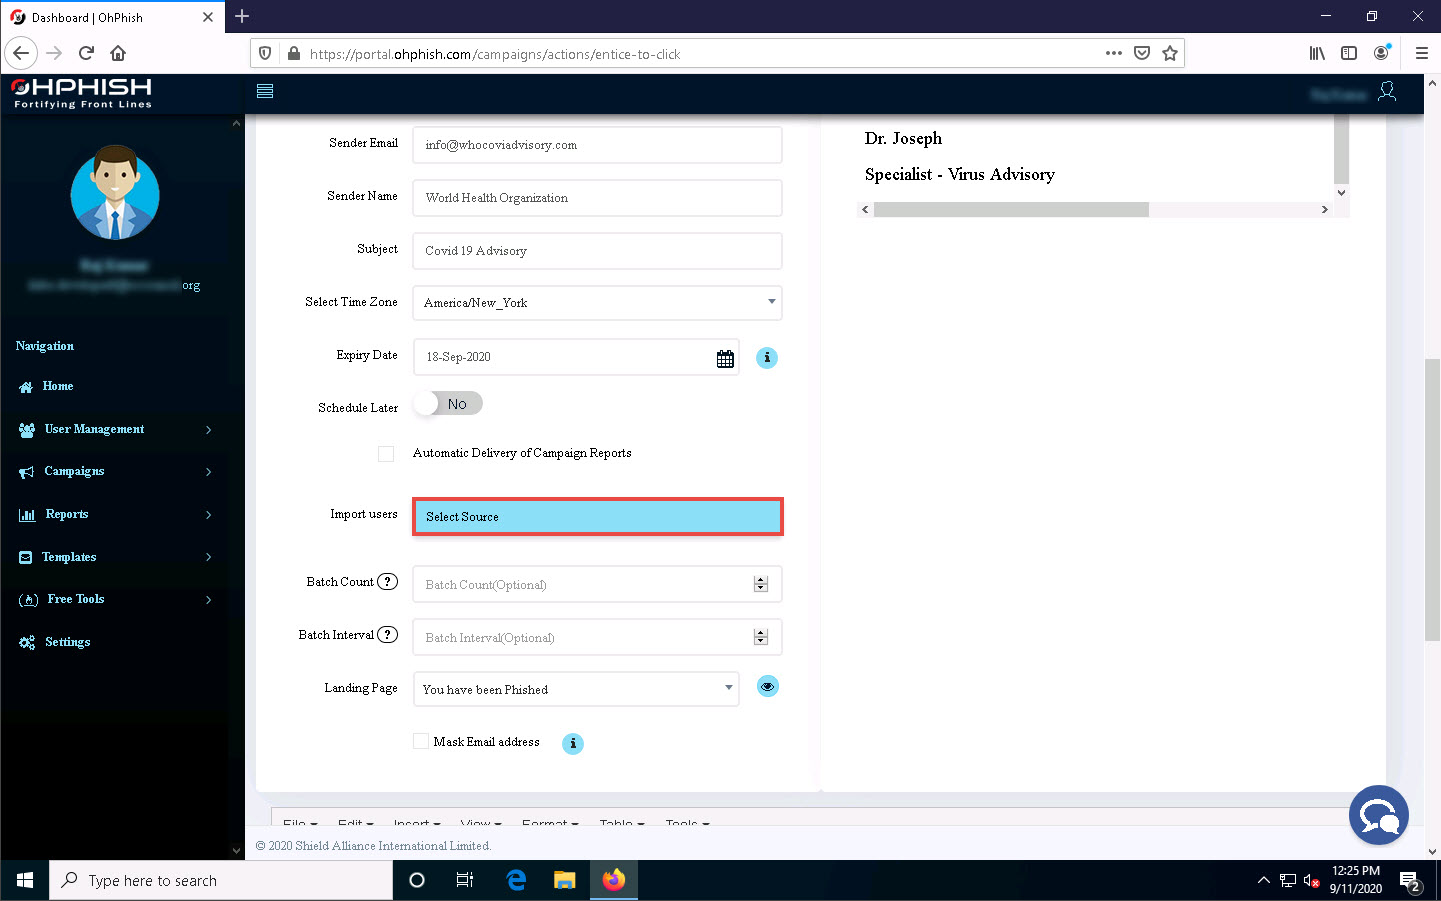Click the user avatar picture in the sidebar
Viewport: 1441px width, 901px height.
click(x=115, y=194)
